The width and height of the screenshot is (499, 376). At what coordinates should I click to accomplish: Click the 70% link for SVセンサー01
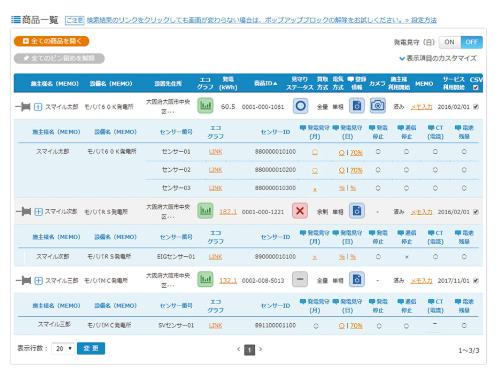click(356, 326)
